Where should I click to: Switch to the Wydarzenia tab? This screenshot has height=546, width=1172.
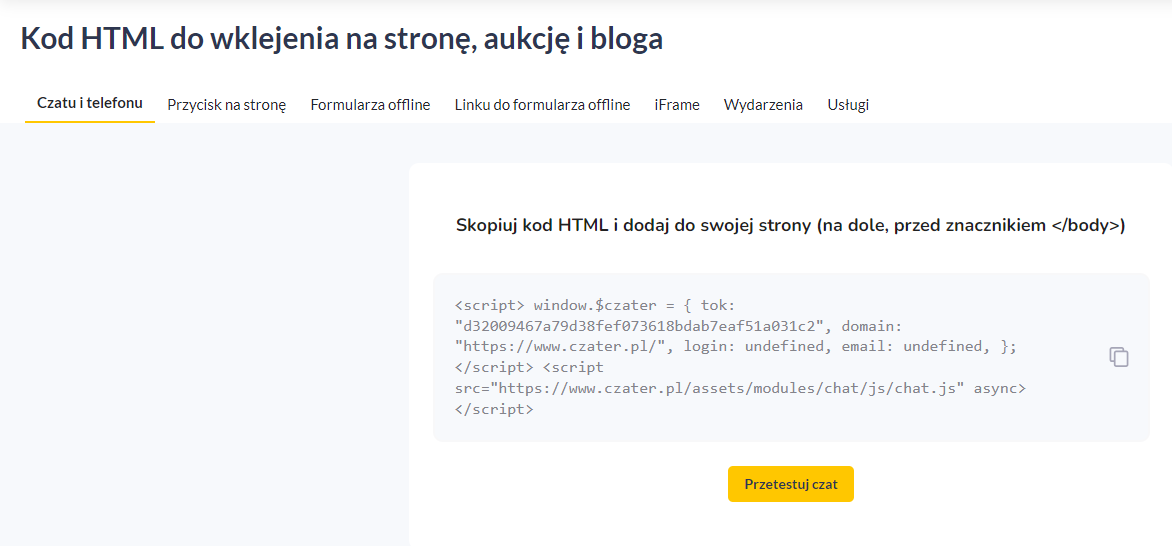click(x=763, y=105)
